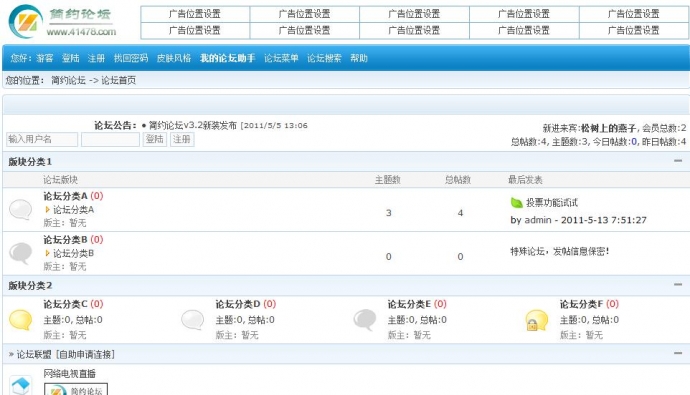Click the 最后发表 column header
This screenshot has height=395, width=690.
(x=525, y=180)
